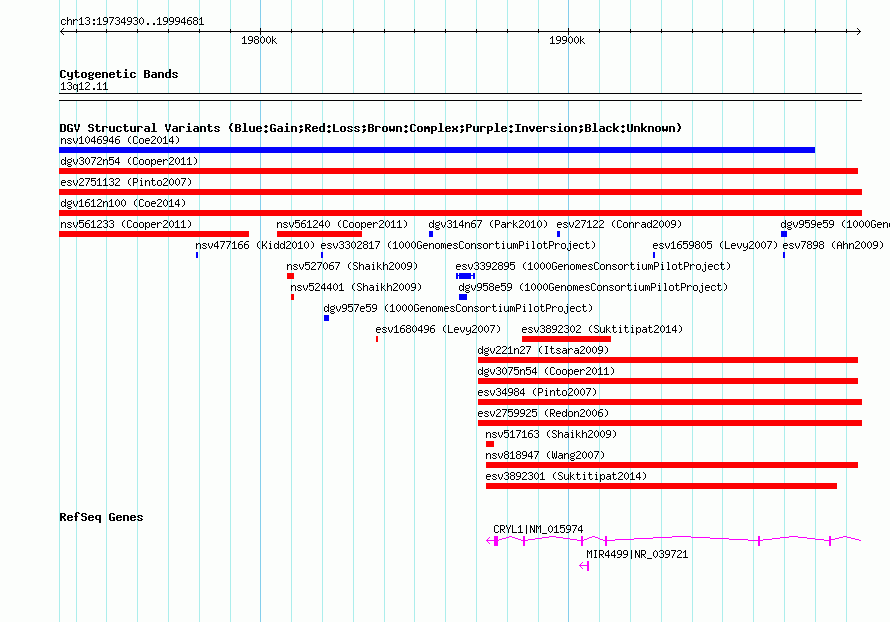Click the chr13:19734930..19994681 coordinates text

pos(132,22)
